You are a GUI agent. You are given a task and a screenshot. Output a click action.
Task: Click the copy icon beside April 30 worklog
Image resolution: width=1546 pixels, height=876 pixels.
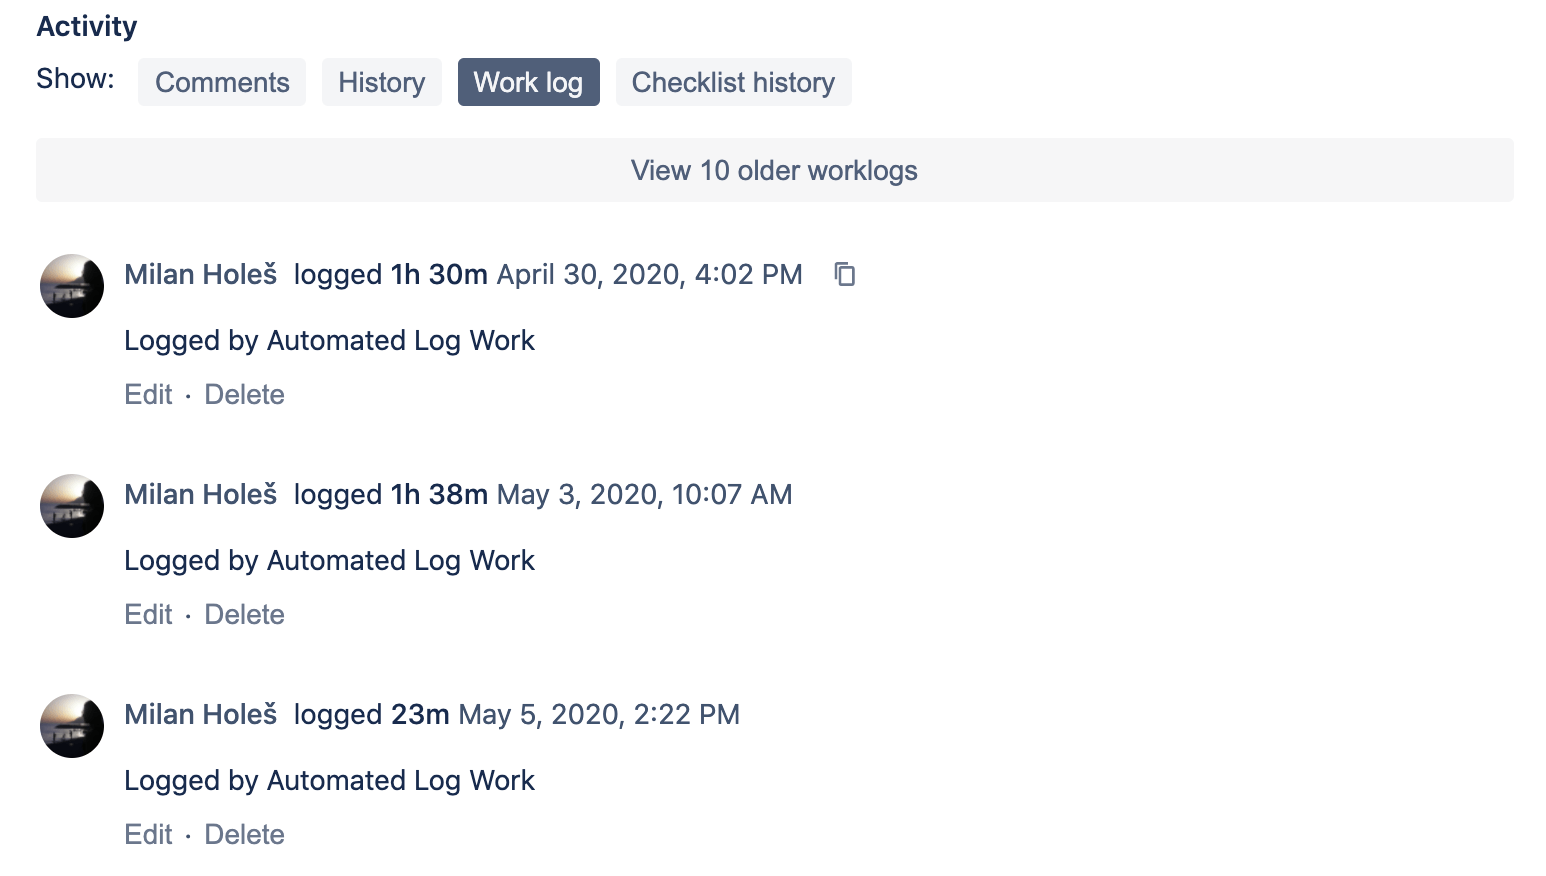click(x=845, y=274)
